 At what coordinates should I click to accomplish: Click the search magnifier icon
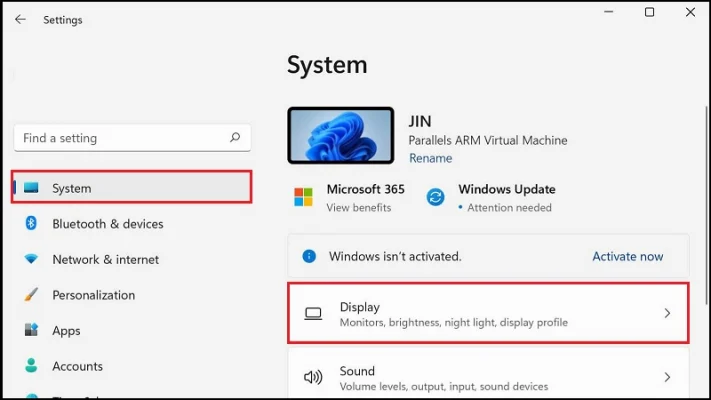pyautogui.click(x=235, y=138)
